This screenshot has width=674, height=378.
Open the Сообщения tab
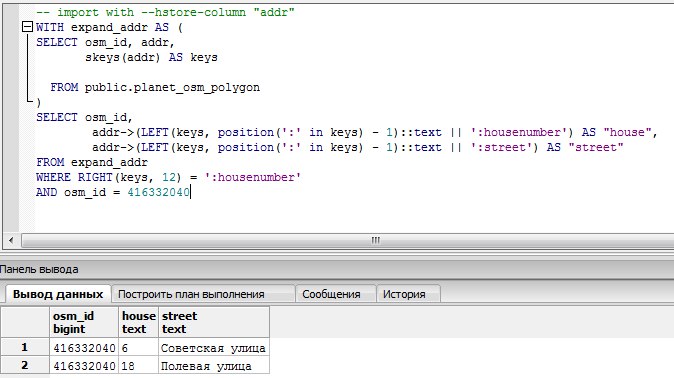336,294
